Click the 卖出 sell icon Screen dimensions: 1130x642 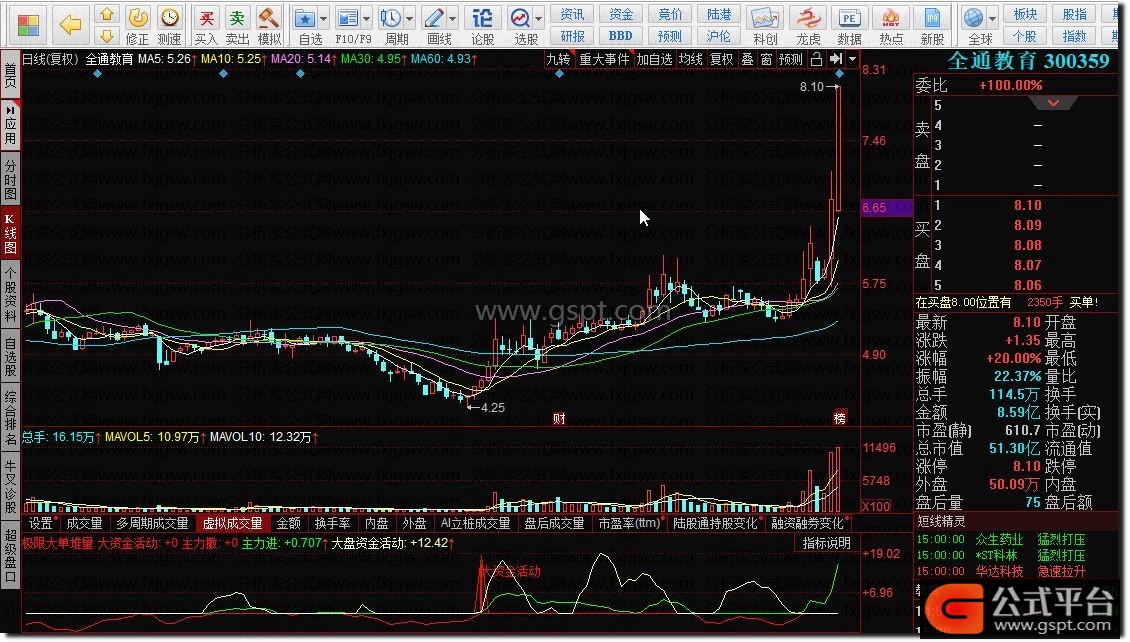(x=237, y=26)
